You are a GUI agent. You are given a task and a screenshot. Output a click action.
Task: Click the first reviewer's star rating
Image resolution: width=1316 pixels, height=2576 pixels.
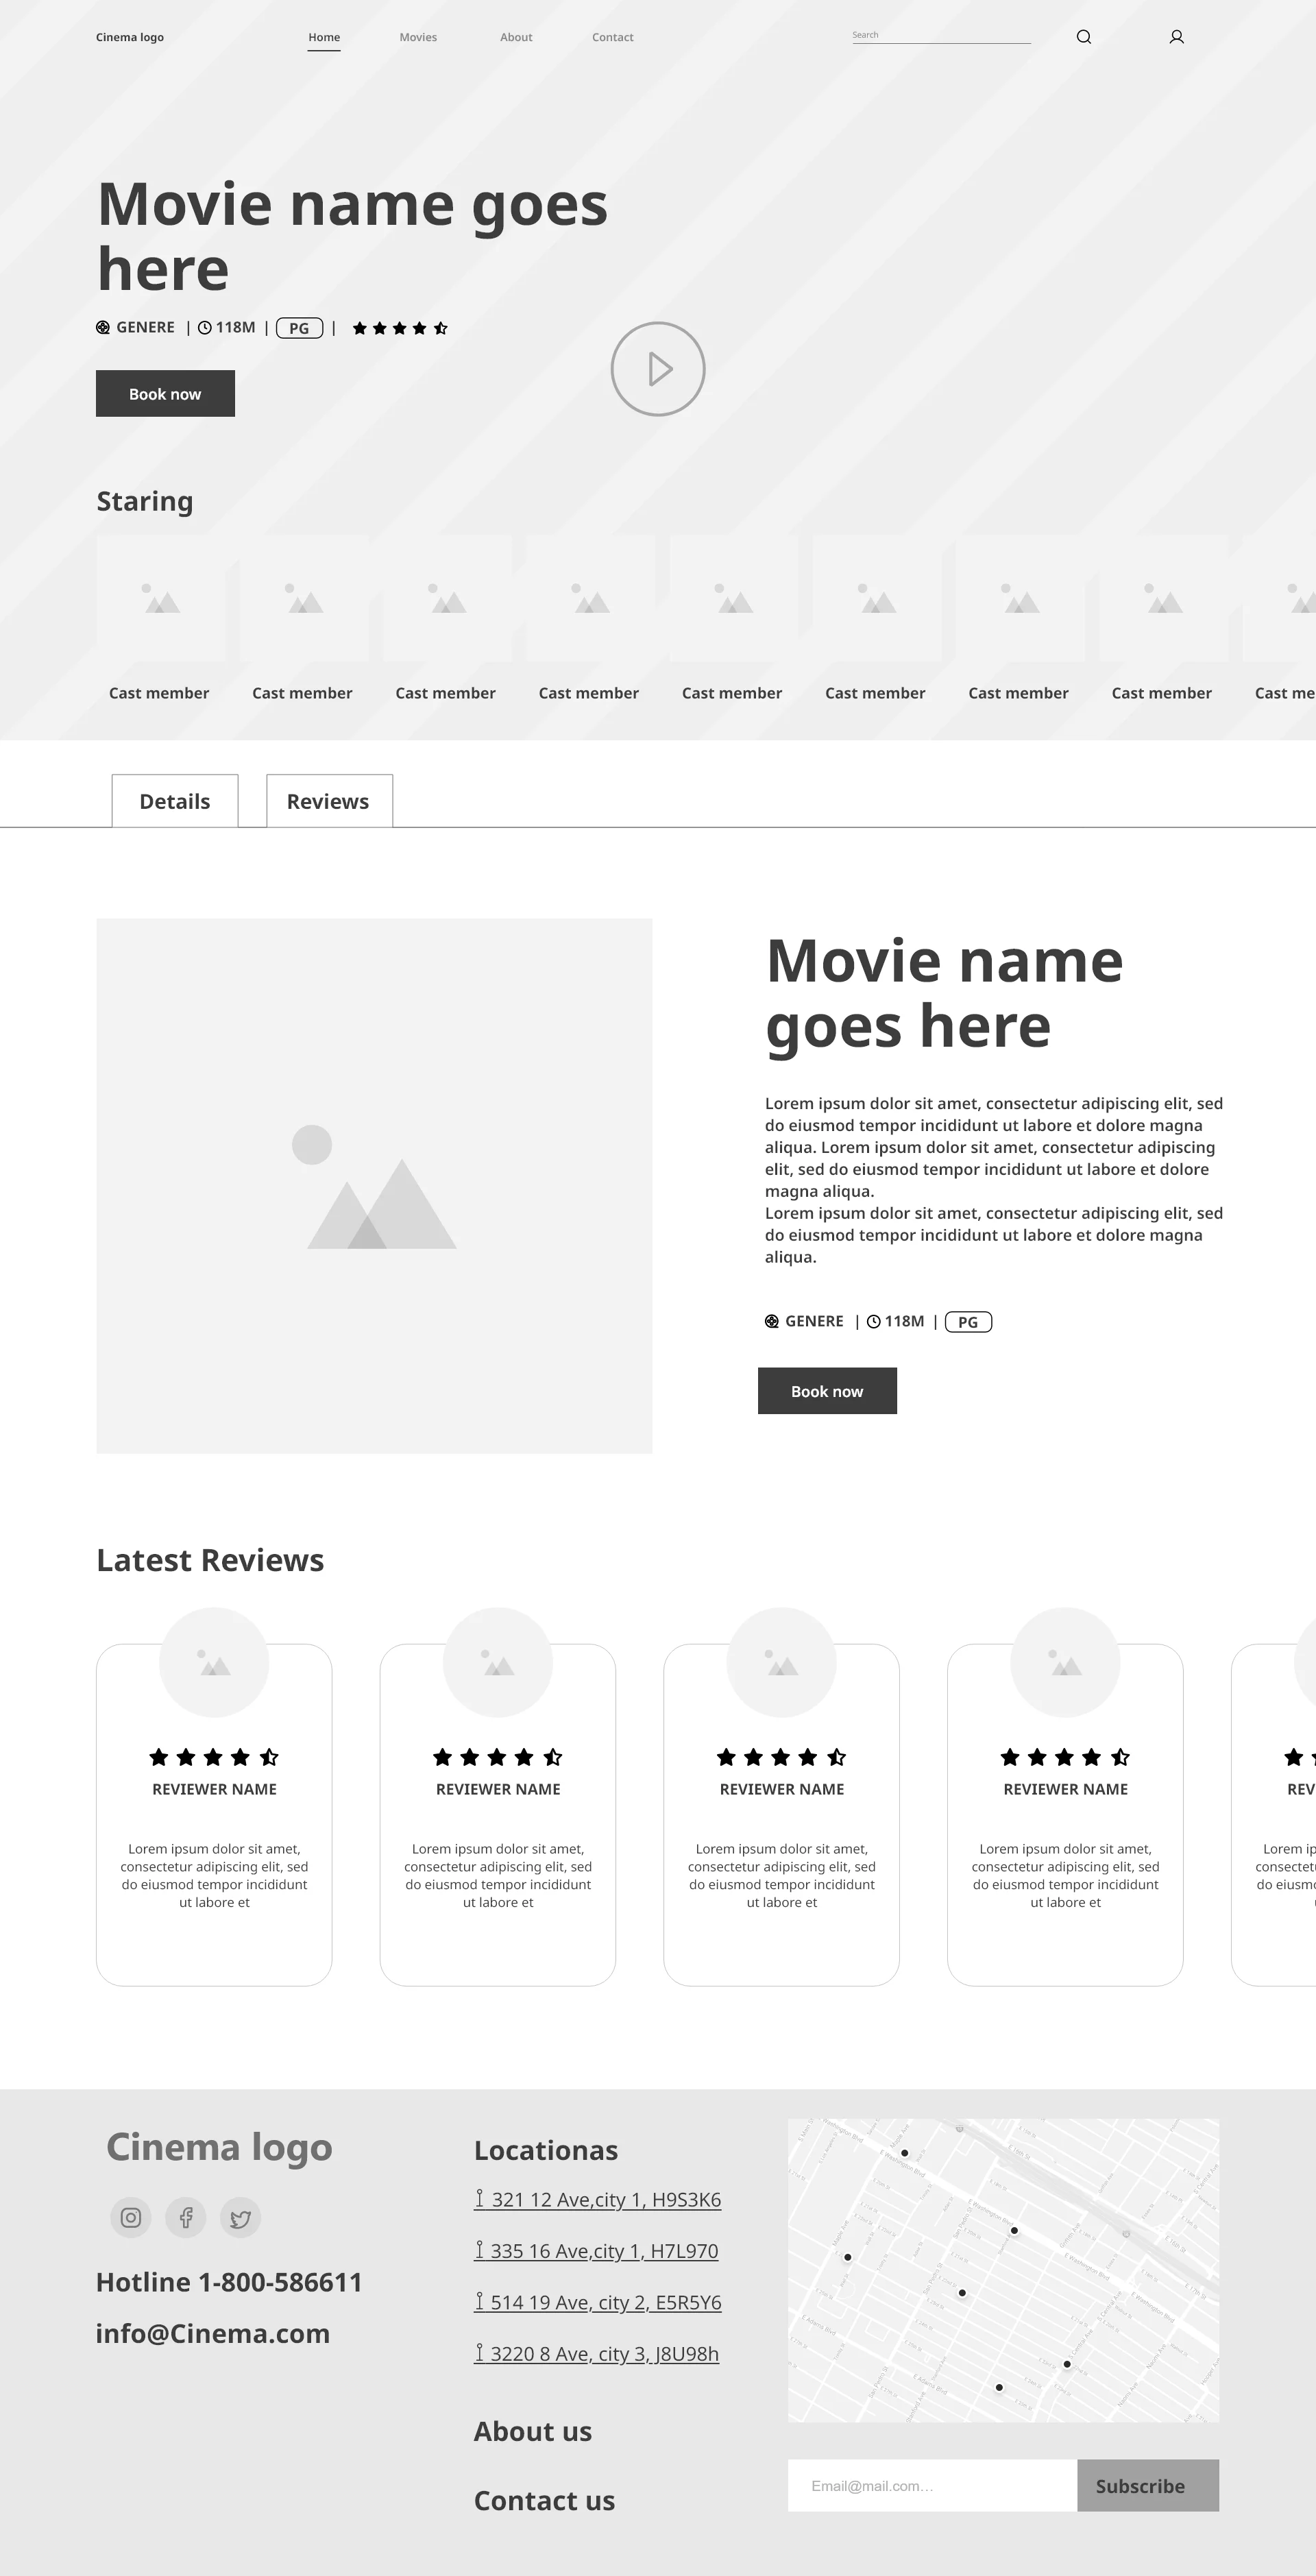[x=214, y=1757]
